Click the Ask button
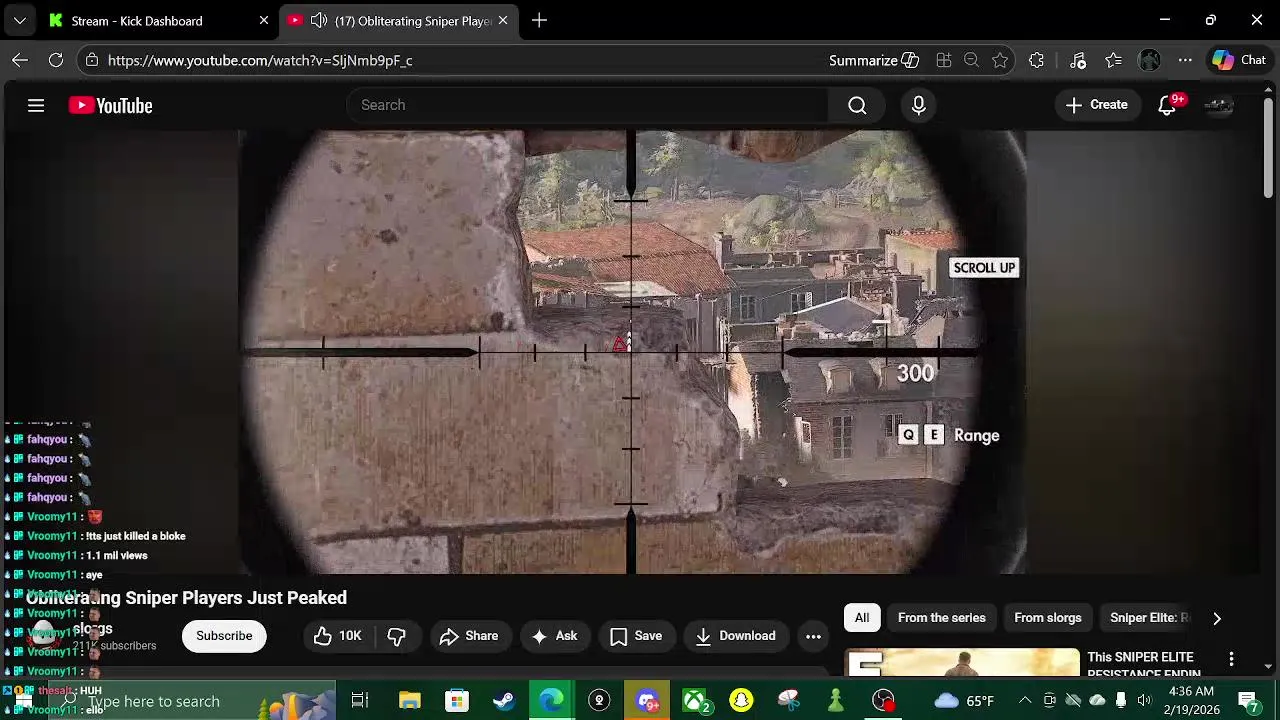Screen dimensions: 1280x720 (554, 636)
